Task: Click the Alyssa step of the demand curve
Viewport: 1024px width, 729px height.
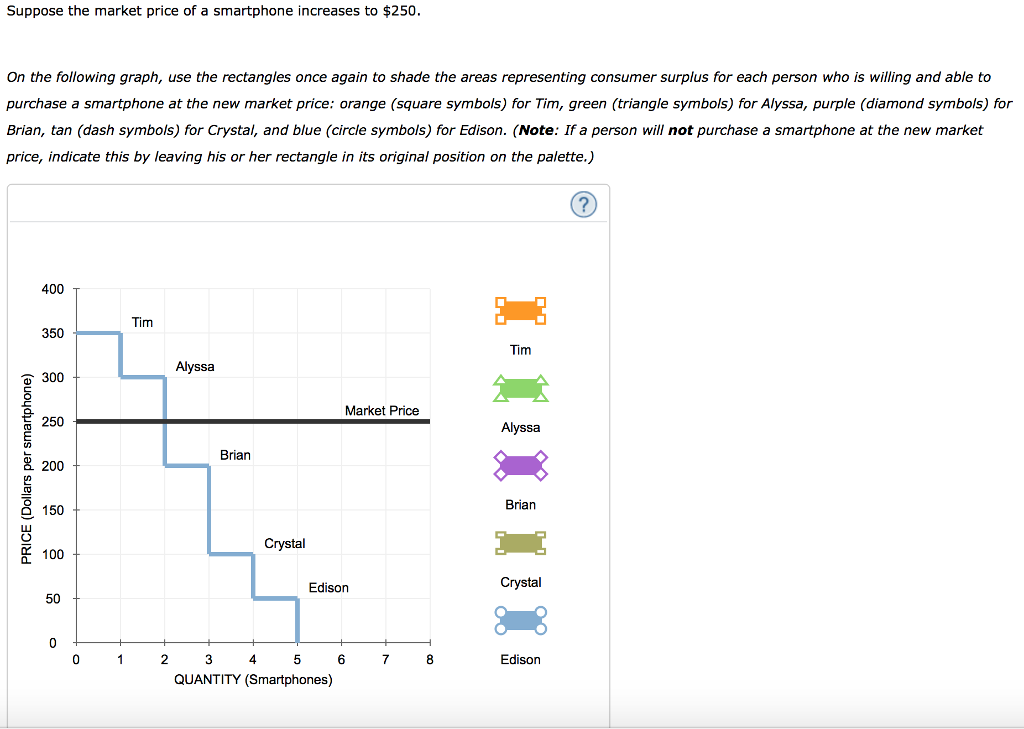Action: 142,377
